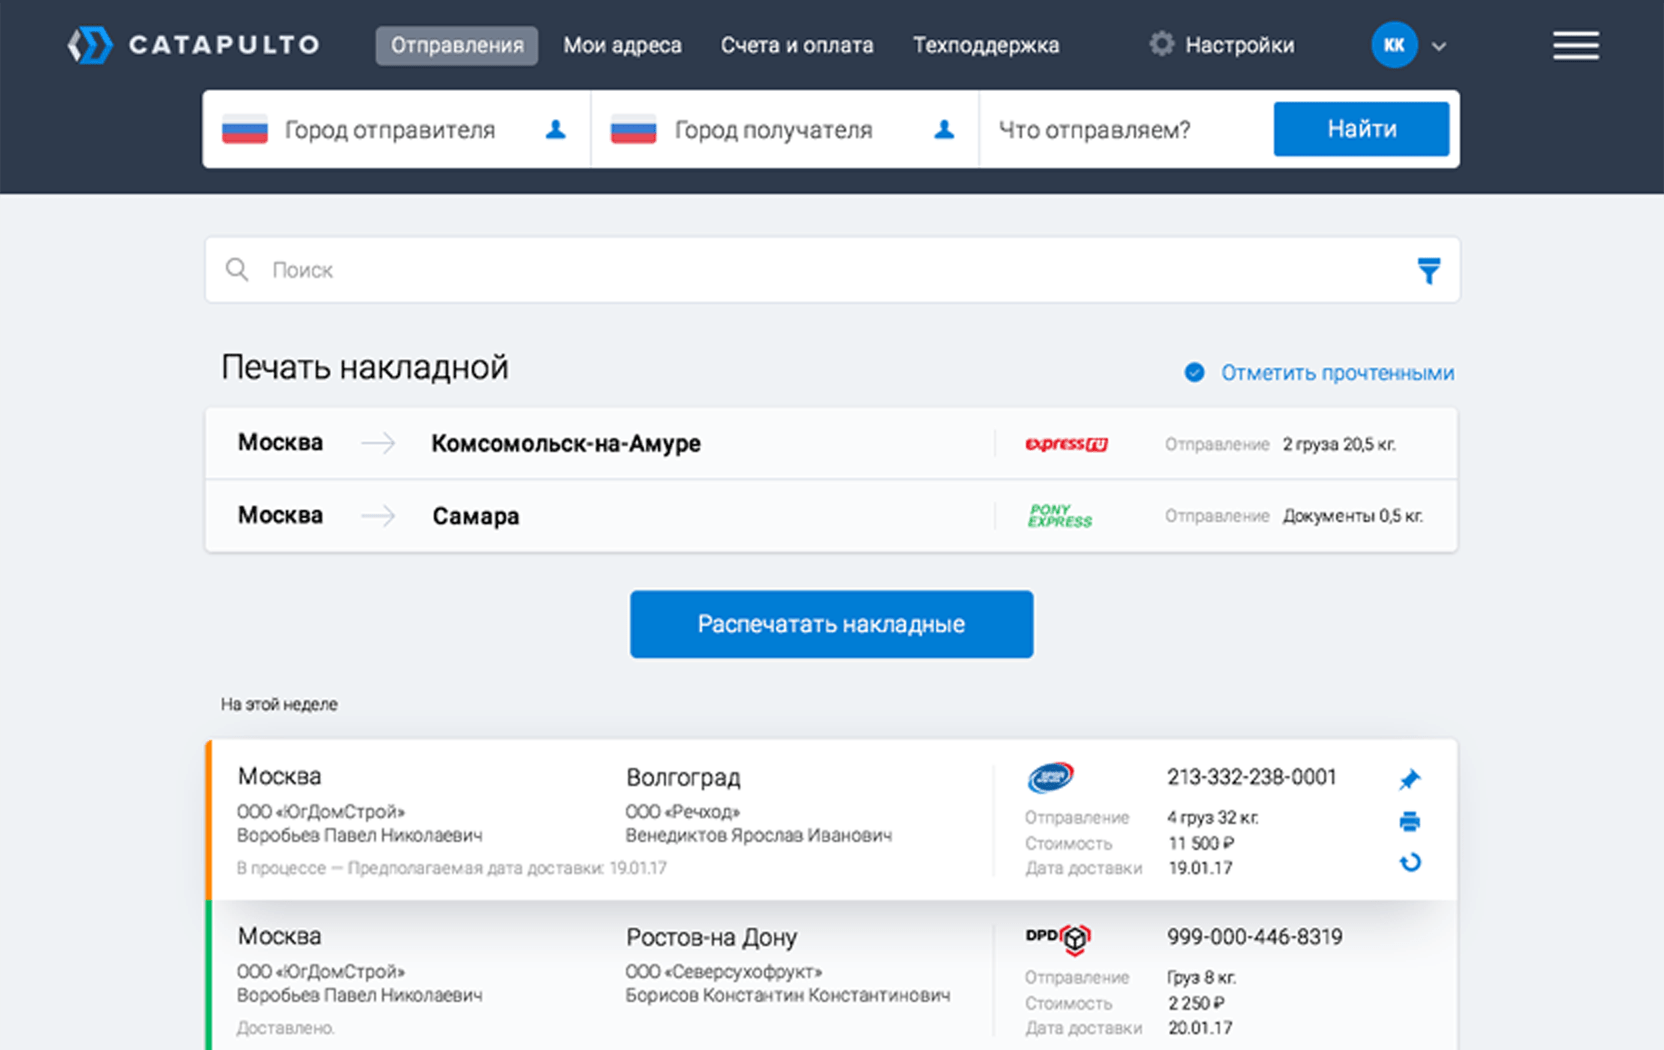Click arrow icon in Москва–Самара row
Image resolution: width=1664 pixels, height=1050 pixels.
[378, 516]
